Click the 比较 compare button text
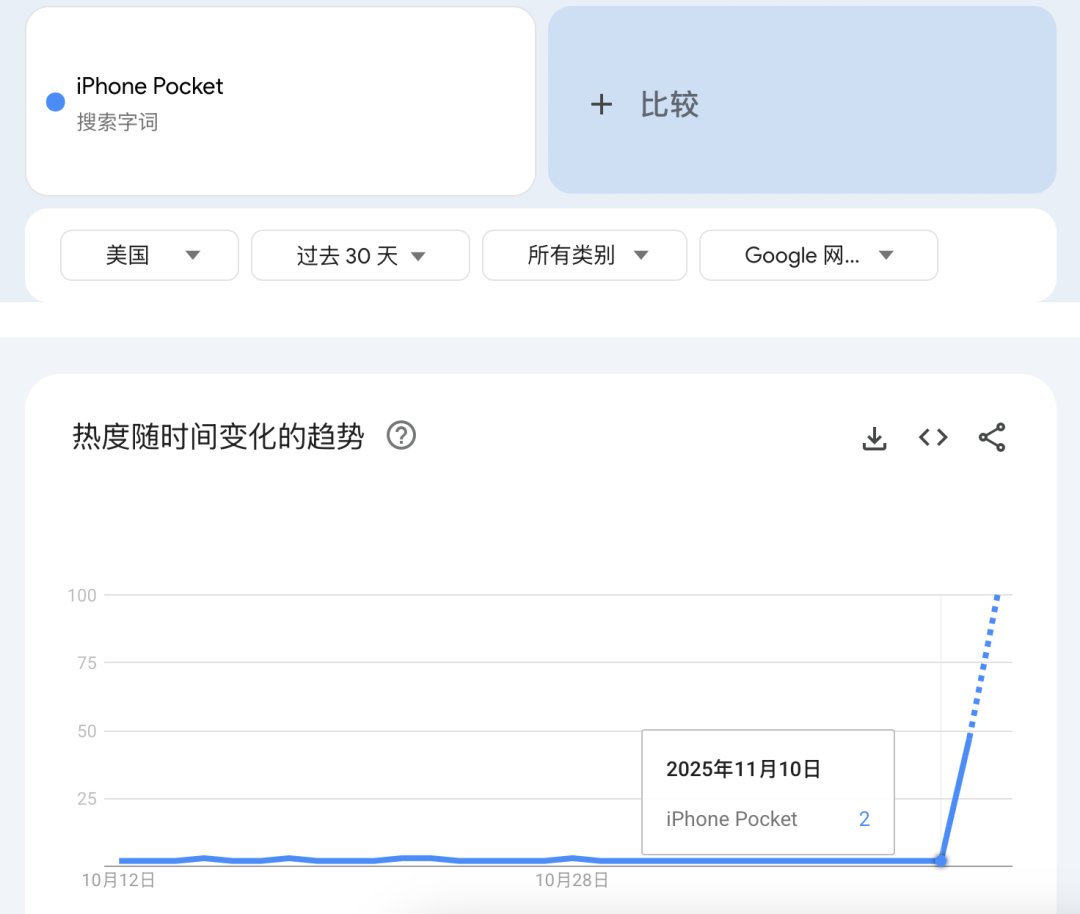 pos(669,104)
